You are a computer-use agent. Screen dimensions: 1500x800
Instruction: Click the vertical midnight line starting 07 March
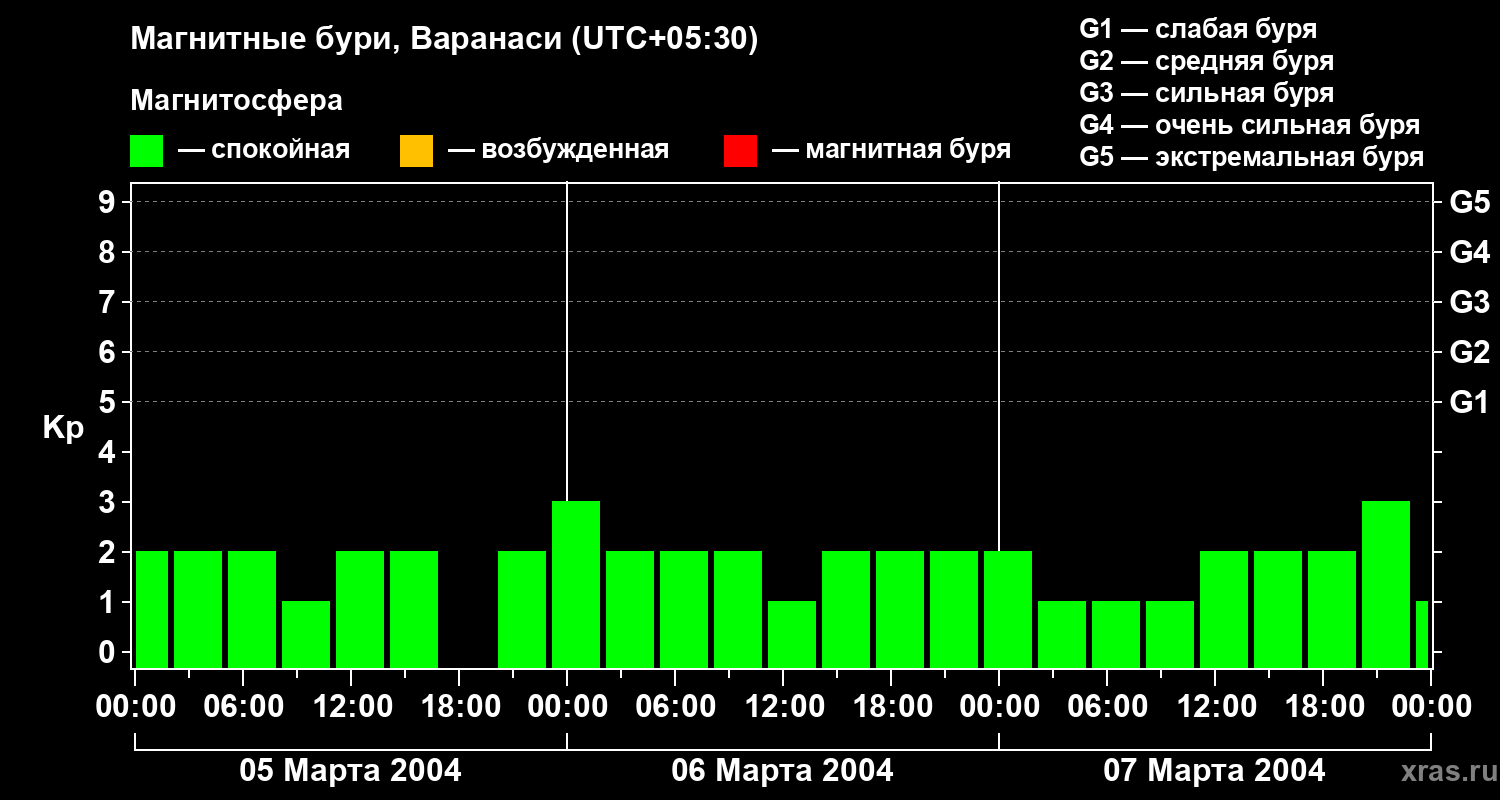pos(999,366)
